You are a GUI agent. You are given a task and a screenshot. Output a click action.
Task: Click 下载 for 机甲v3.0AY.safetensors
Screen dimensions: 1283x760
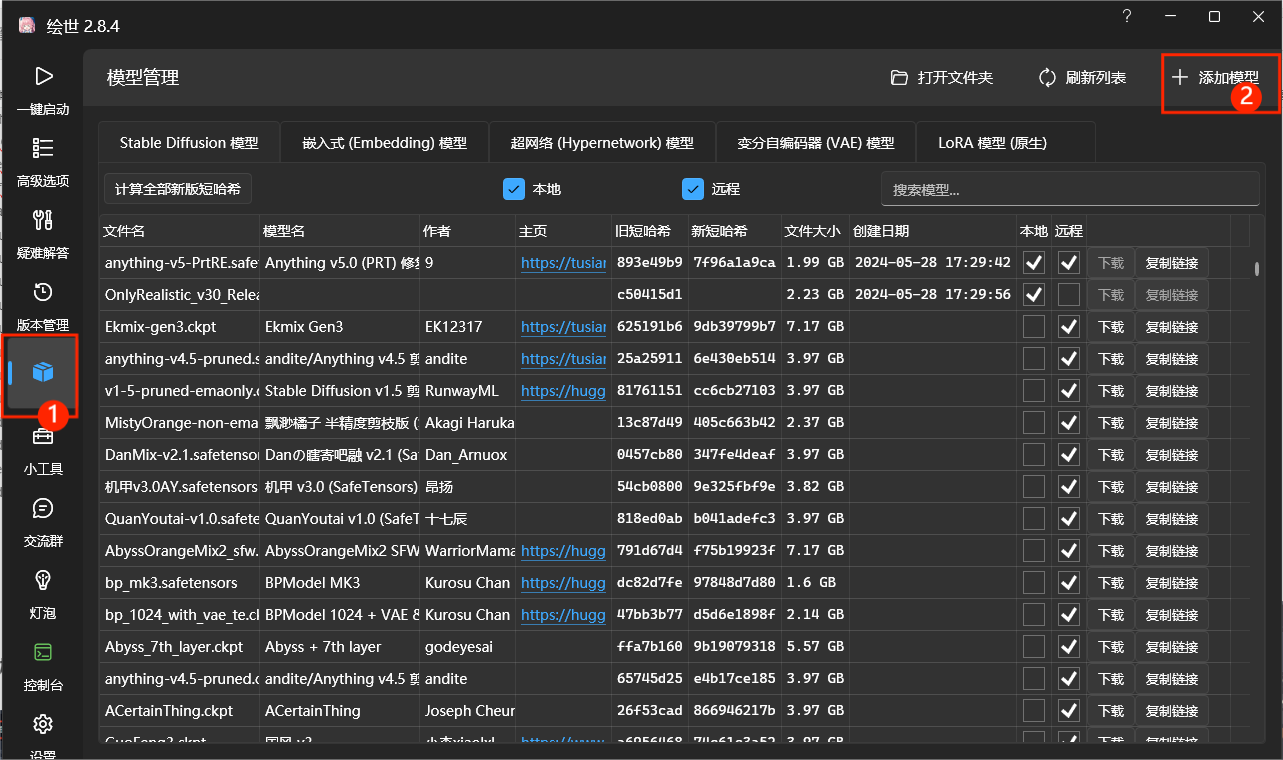[x=1111, y=487]
